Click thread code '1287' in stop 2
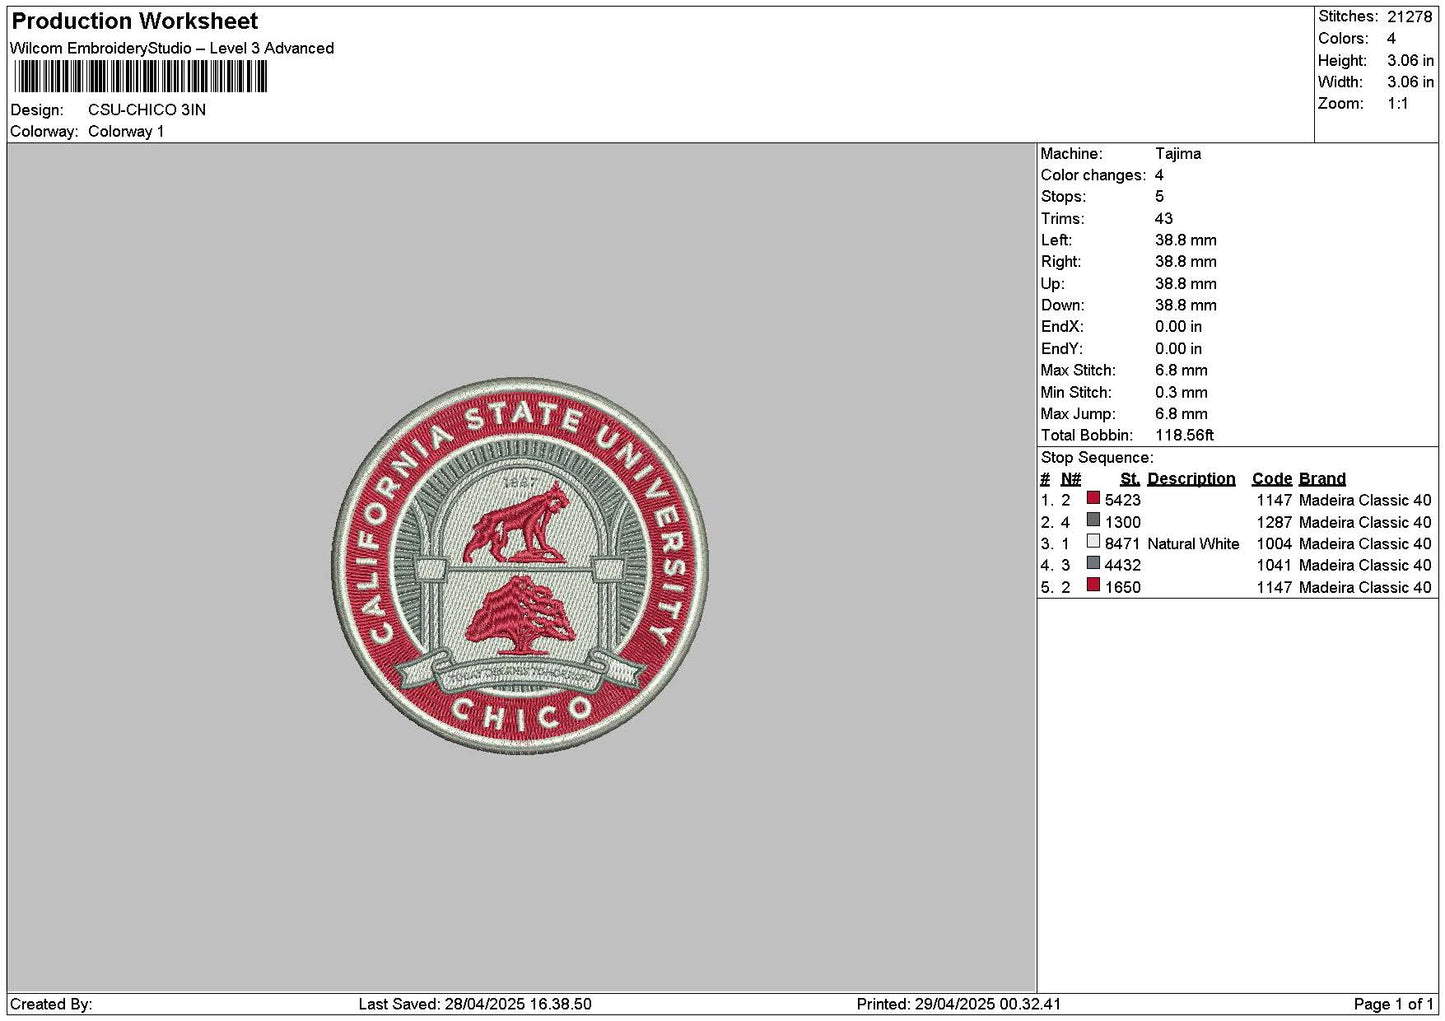This screenshot has height=1021, width=1445. click(1274, 523)
